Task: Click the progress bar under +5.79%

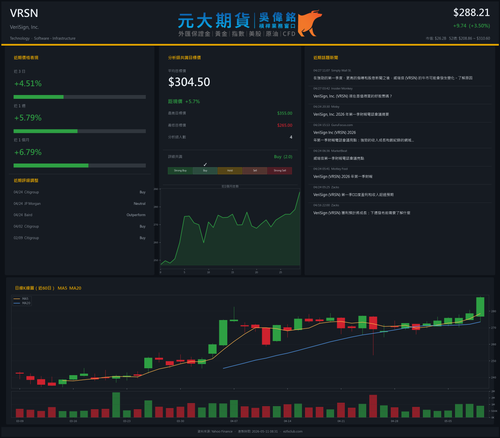Action: coord(80,131)
